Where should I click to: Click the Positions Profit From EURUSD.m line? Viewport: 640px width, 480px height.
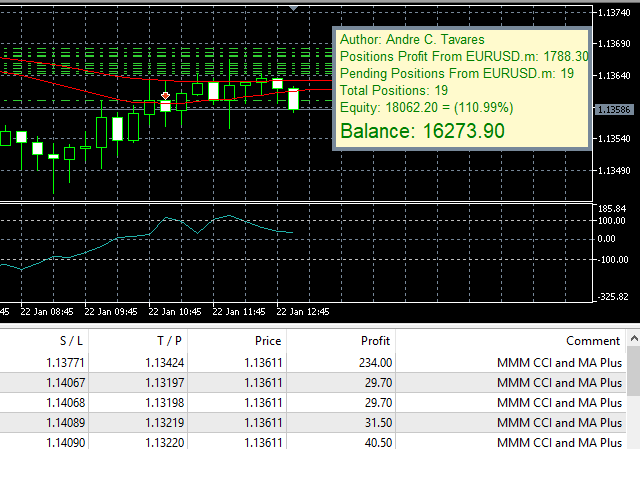click(x=464, y=56)
